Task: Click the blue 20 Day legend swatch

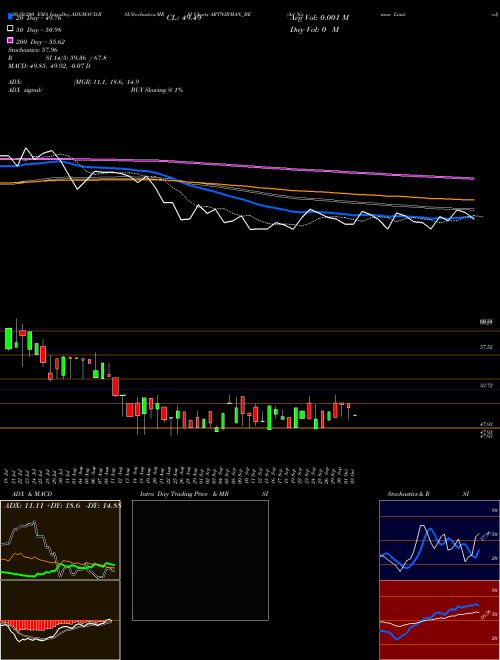Action: pyautogui.click(x=10, y=16)
